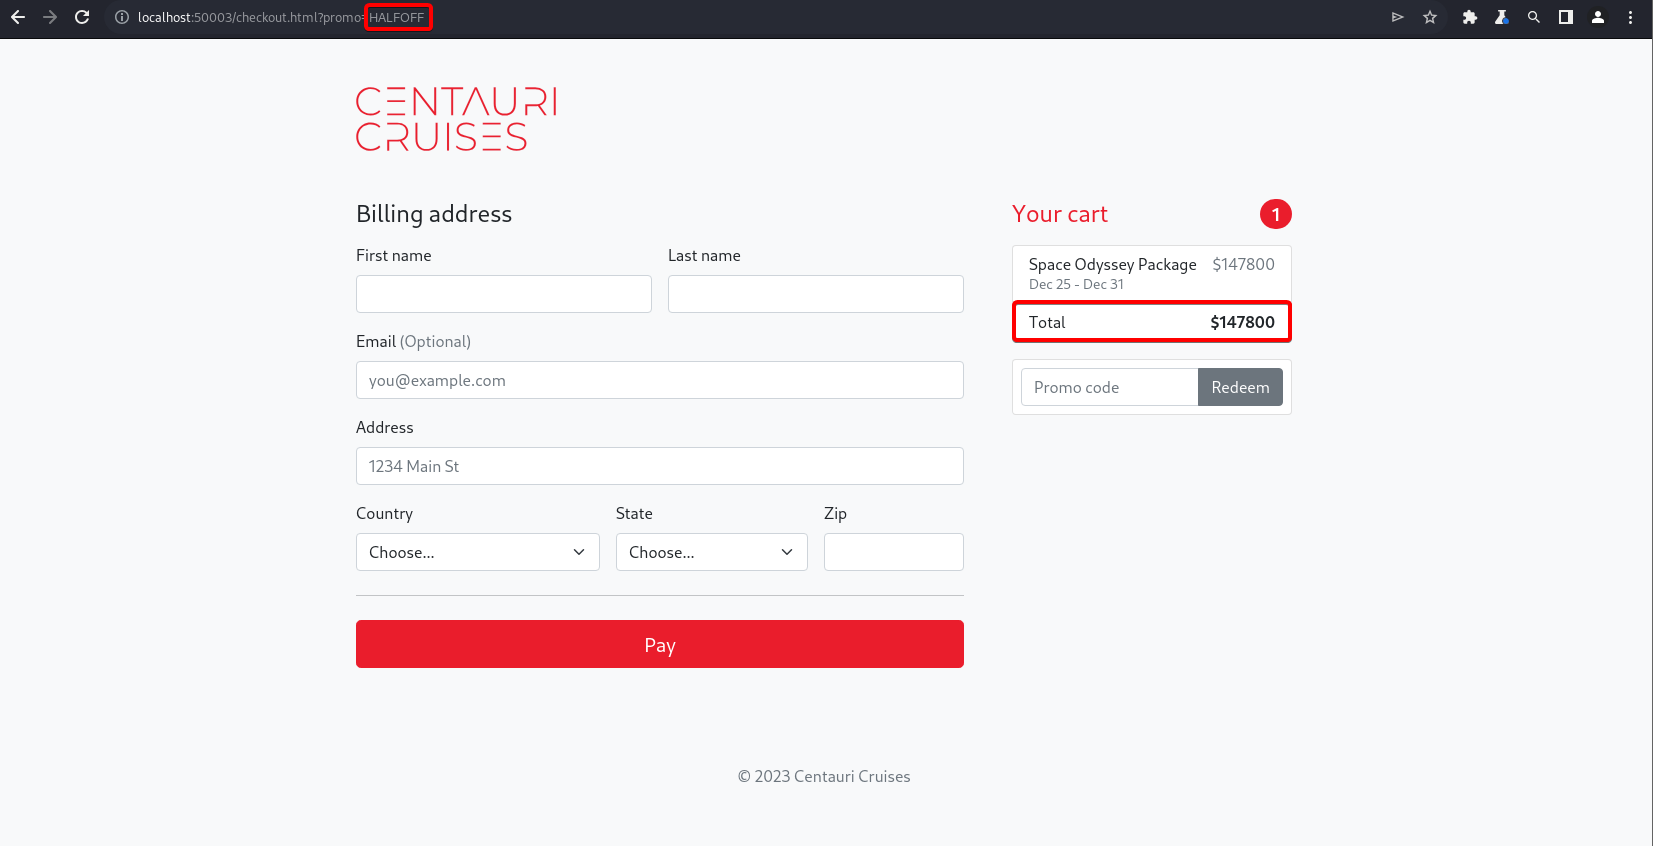Screen dimensions: 1653x846
Task: View site information icon in address bar
Action: coord(121,17)
